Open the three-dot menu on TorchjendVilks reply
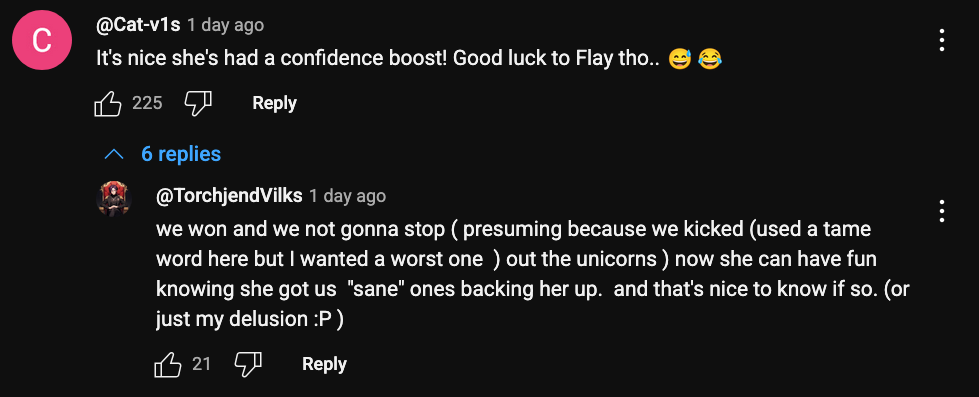 (x=942, y=212)
